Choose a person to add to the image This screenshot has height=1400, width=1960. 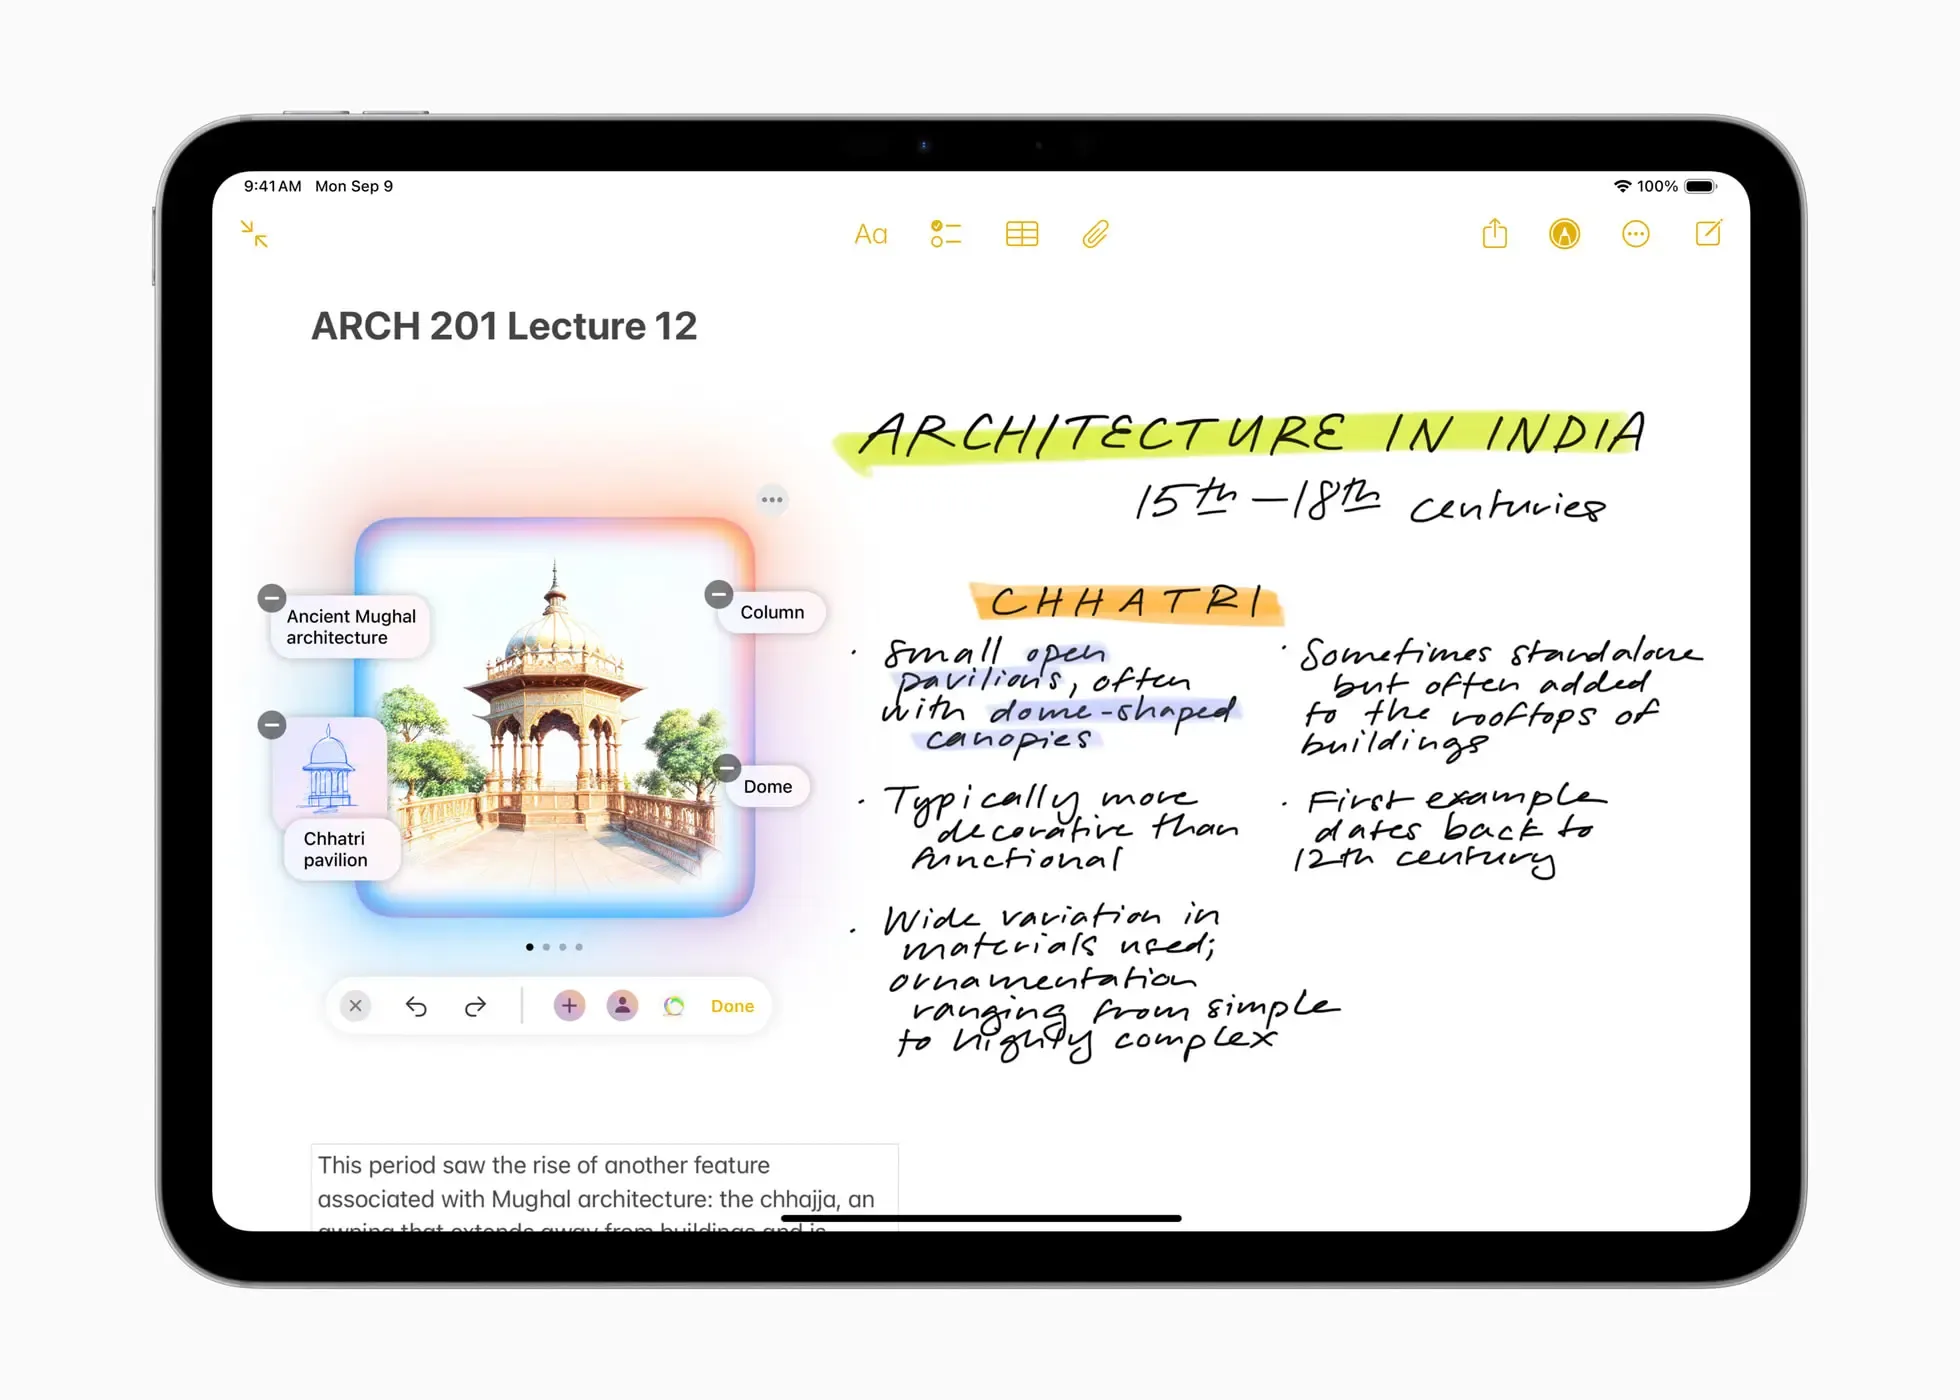(622, 1005)
